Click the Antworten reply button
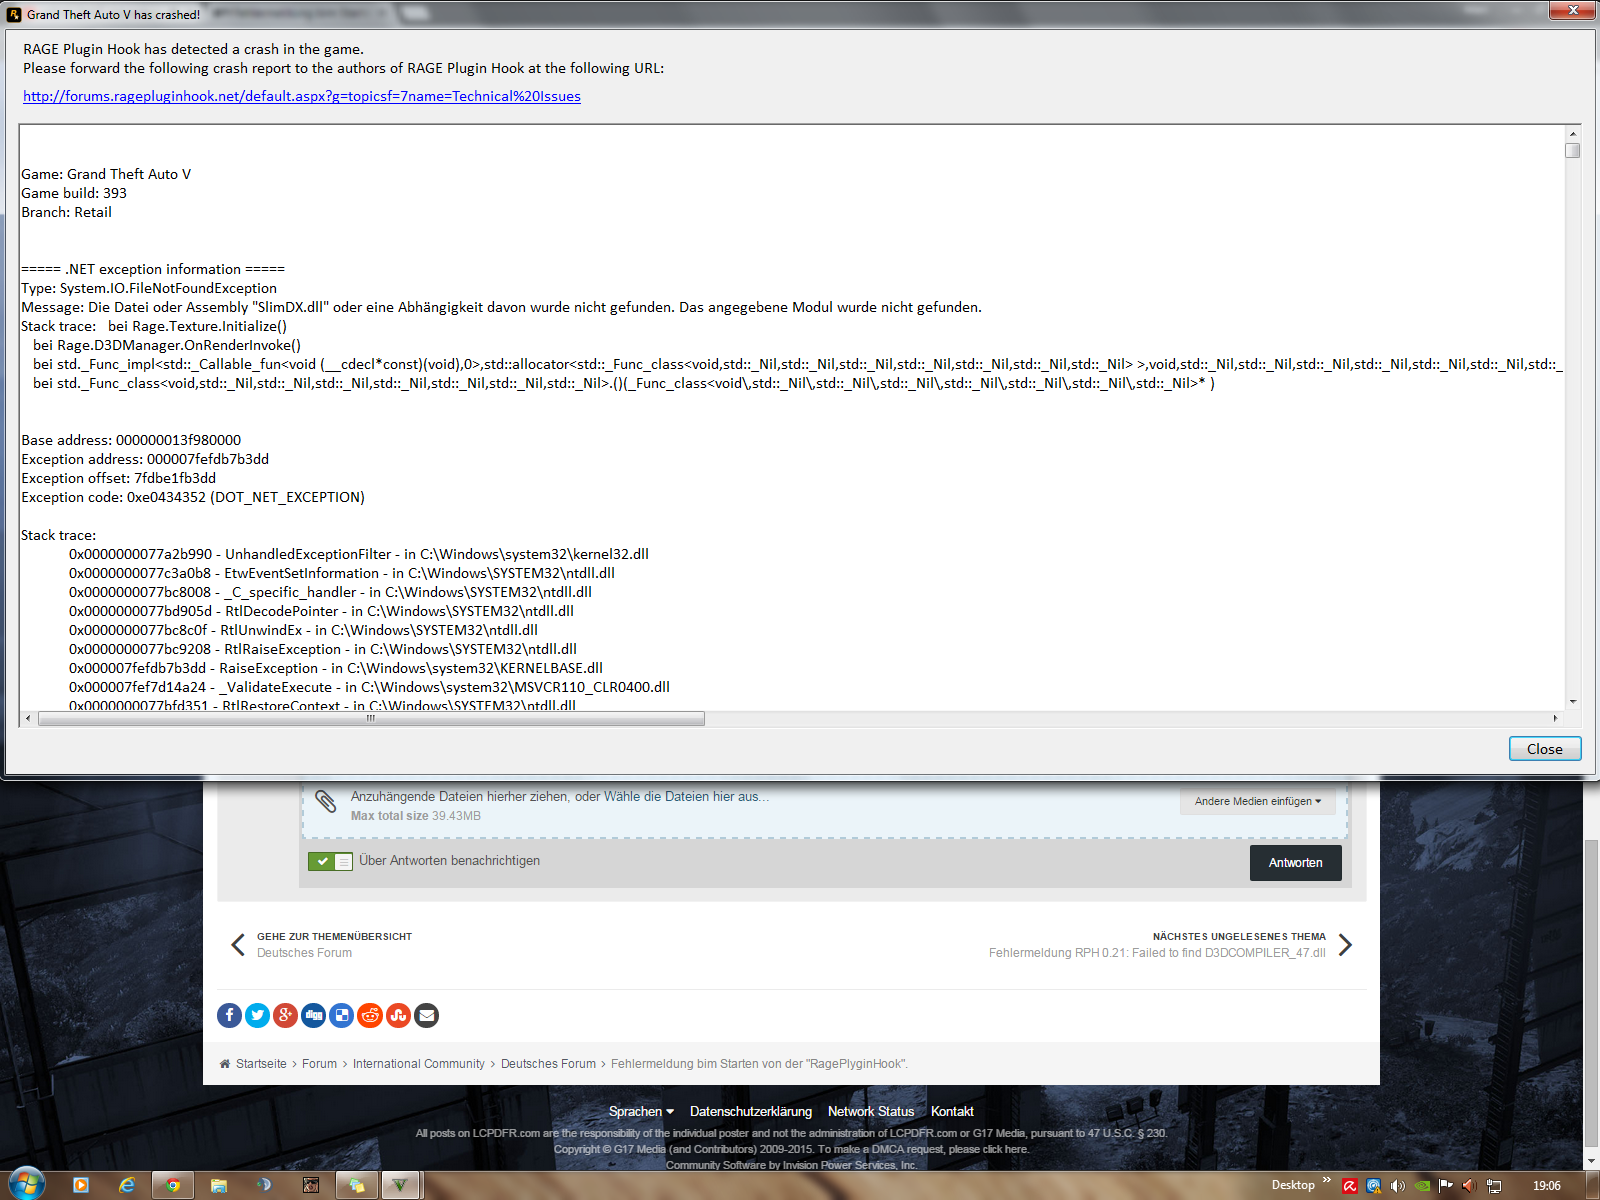 [x=1296, y=863]
